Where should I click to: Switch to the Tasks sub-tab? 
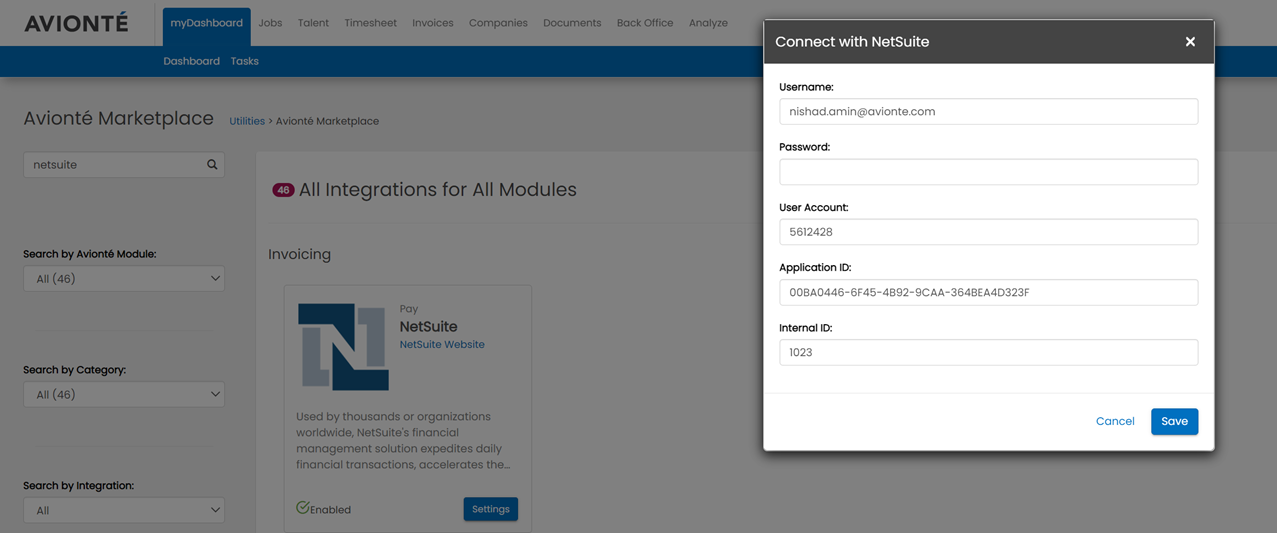point(244,61)
